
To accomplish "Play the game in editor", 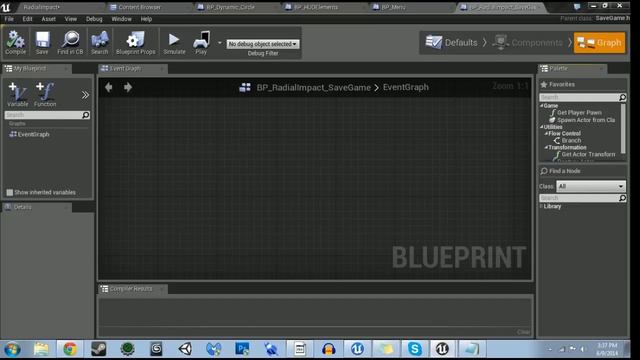I will (201, 42).
